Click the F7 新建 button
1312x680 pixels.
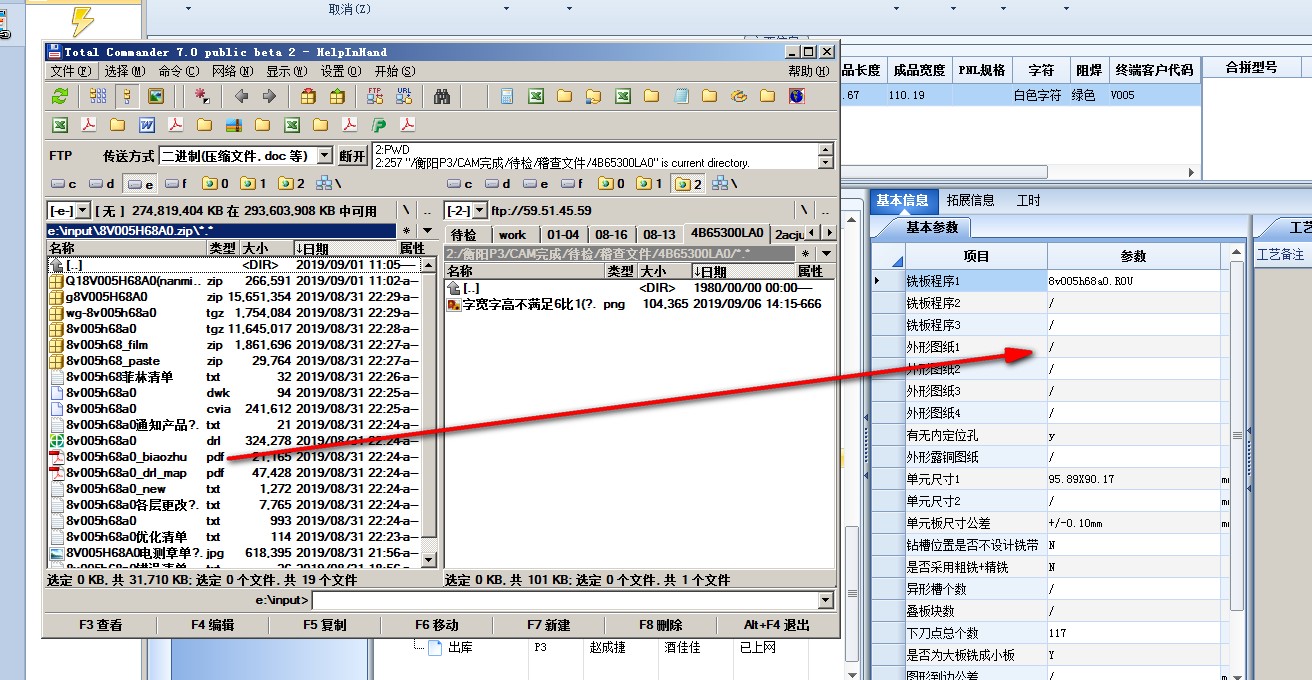coord(549,625)
